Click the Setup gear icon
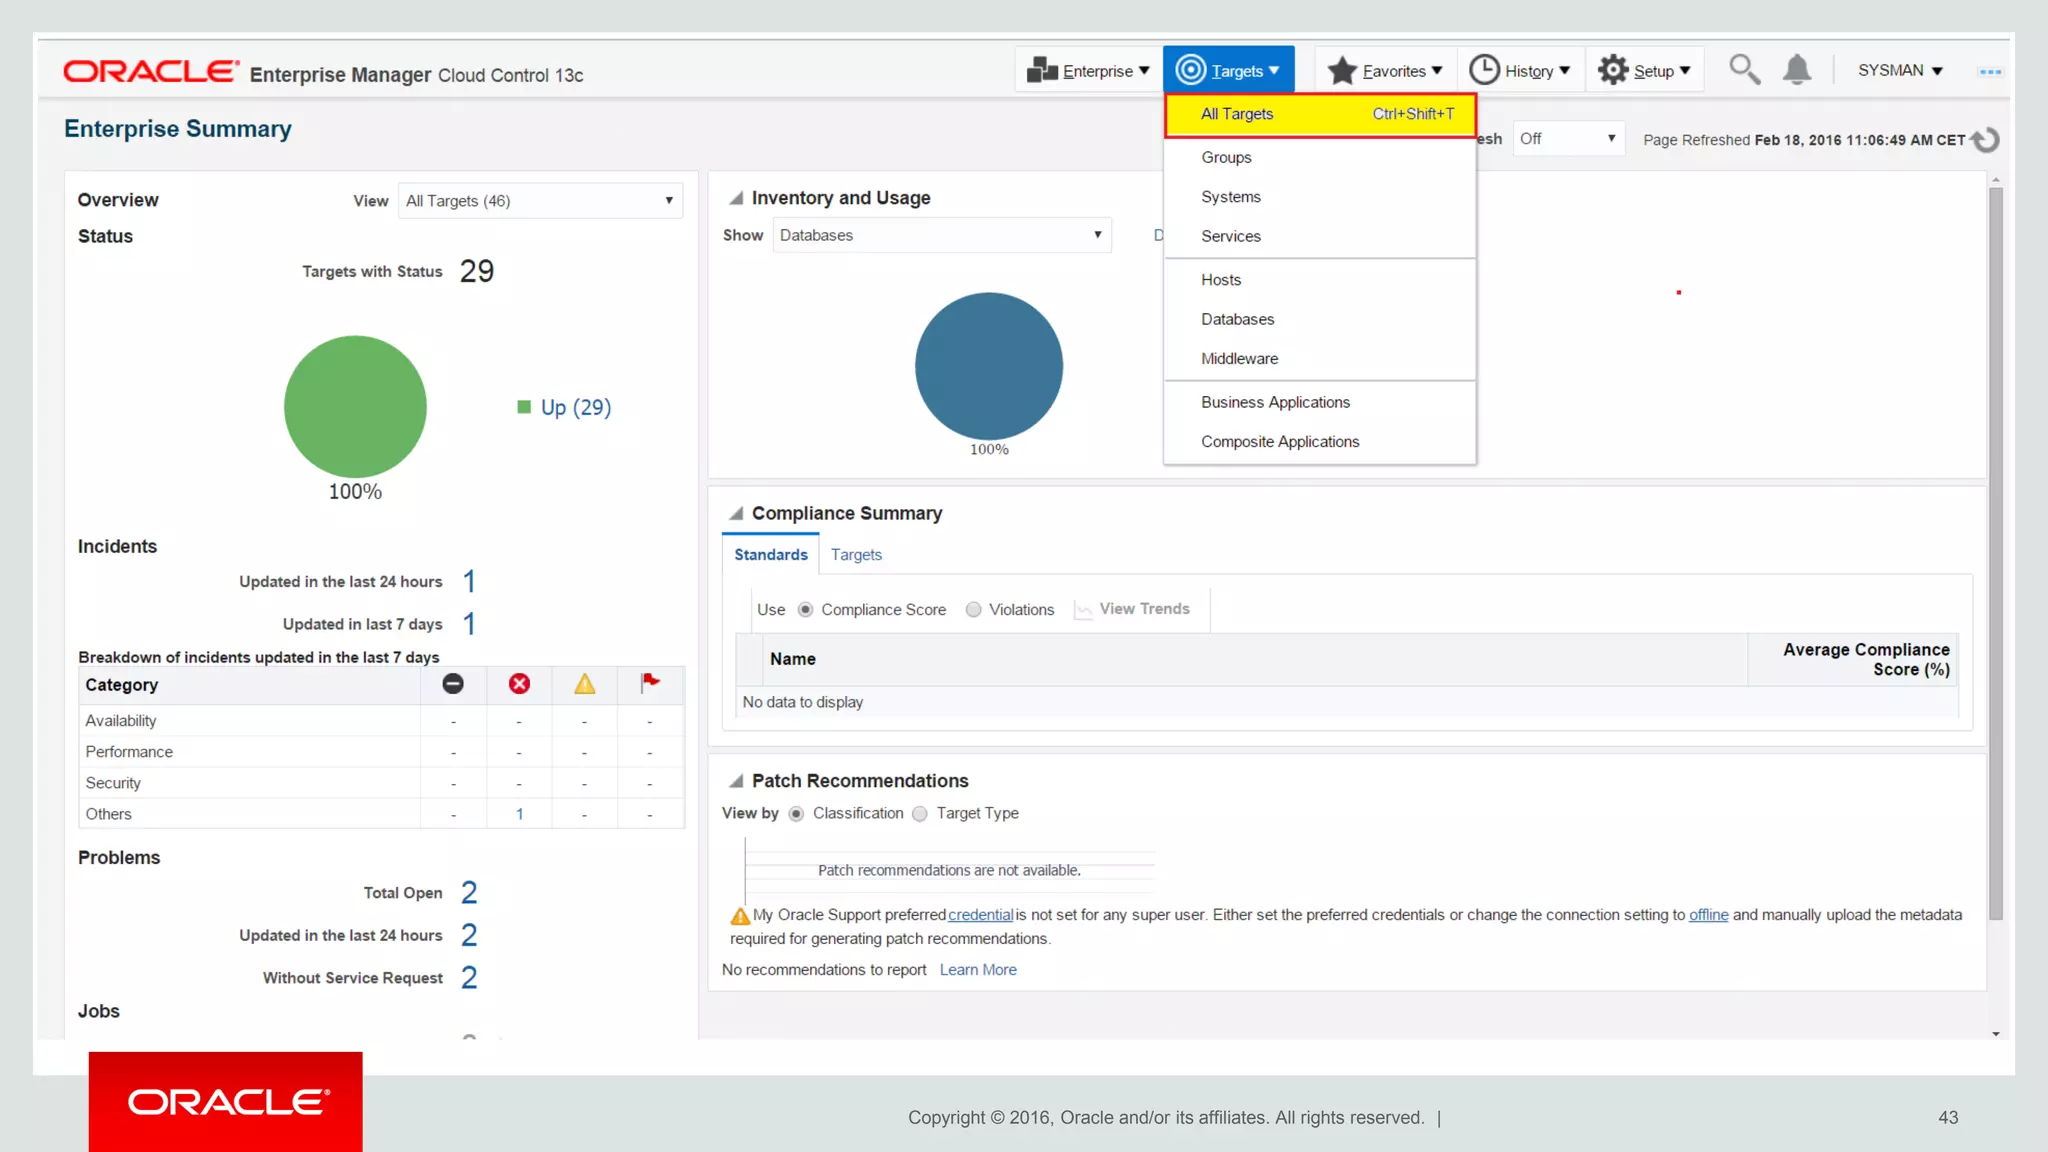 (x=1613, y=70)
